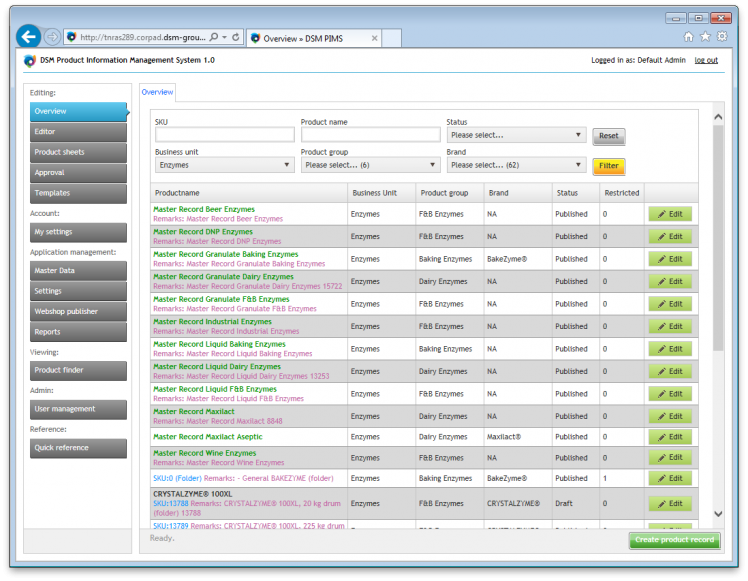Viewport: 748px width, 581px height.
Task: Edit the CRYSTALZYME 100XL draft row
Action: click(670, 504)
